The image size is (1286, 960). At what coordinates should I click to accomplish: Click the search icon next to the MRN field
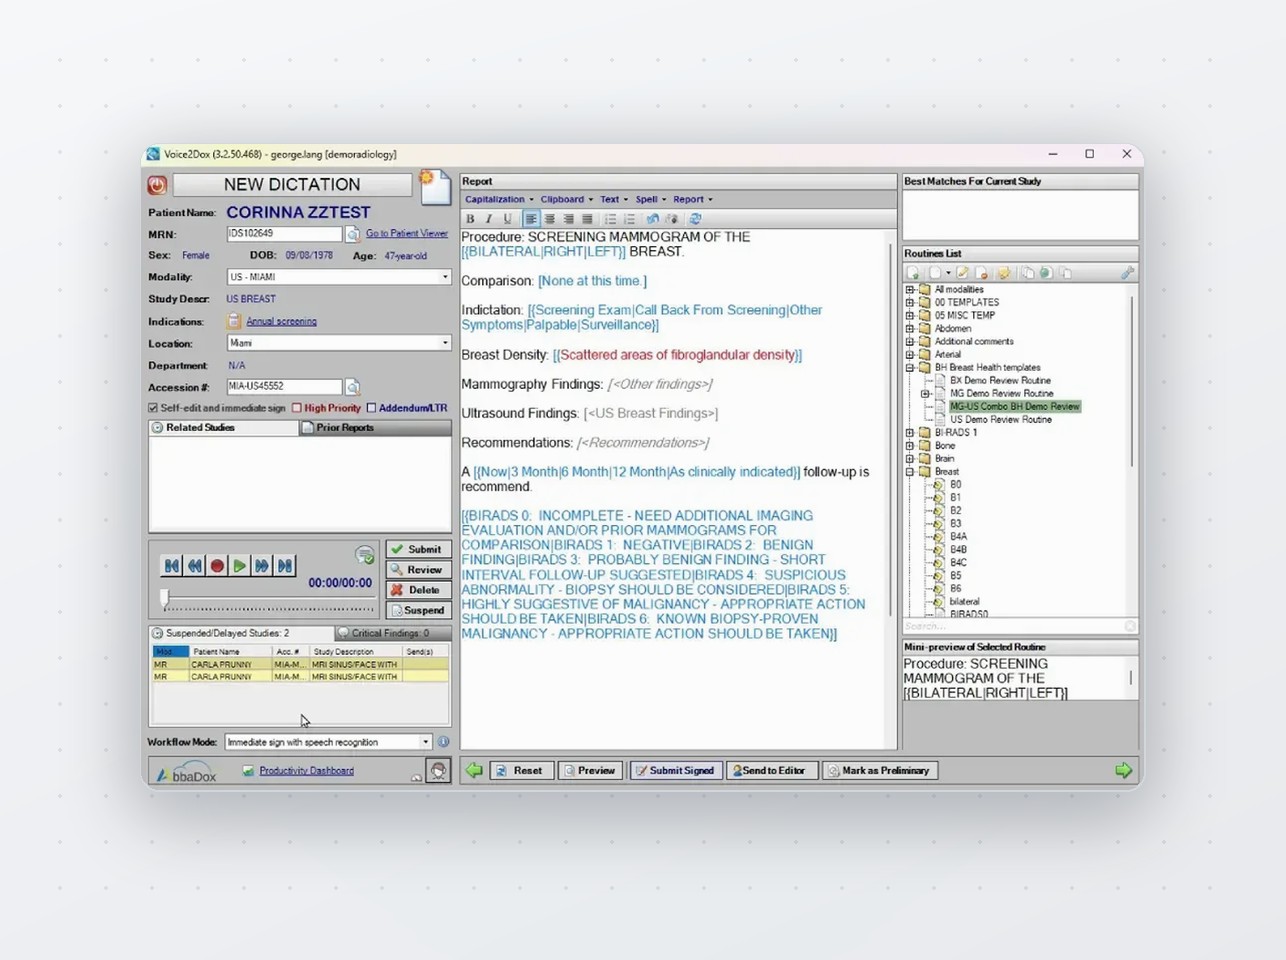352,234
